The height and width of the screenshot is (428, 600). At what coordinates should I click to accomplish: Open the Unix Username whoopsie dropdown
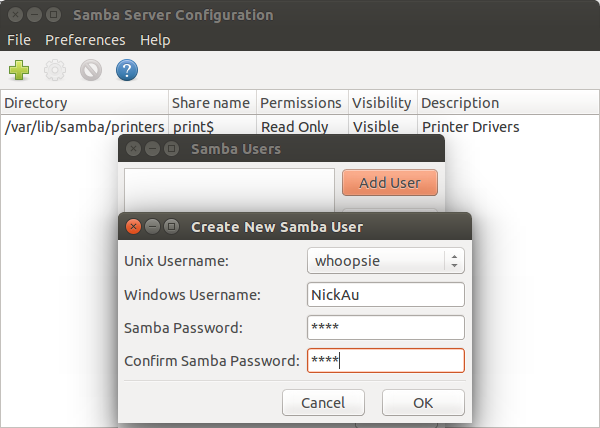point(386,261)
